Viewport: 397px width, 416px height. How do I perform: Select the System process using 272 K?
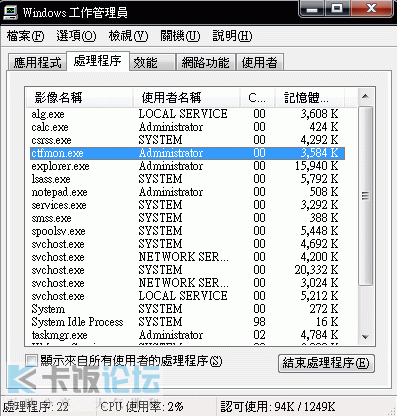187,309
